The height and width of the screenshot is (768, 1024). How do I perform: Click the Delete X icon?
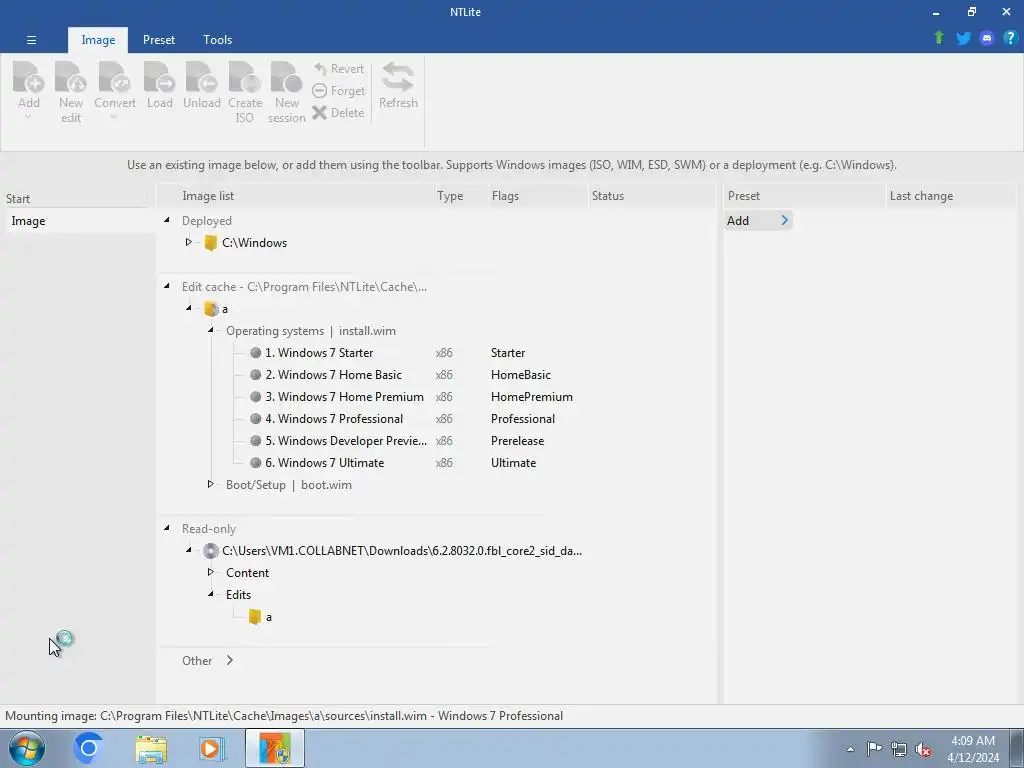point(319,112)
